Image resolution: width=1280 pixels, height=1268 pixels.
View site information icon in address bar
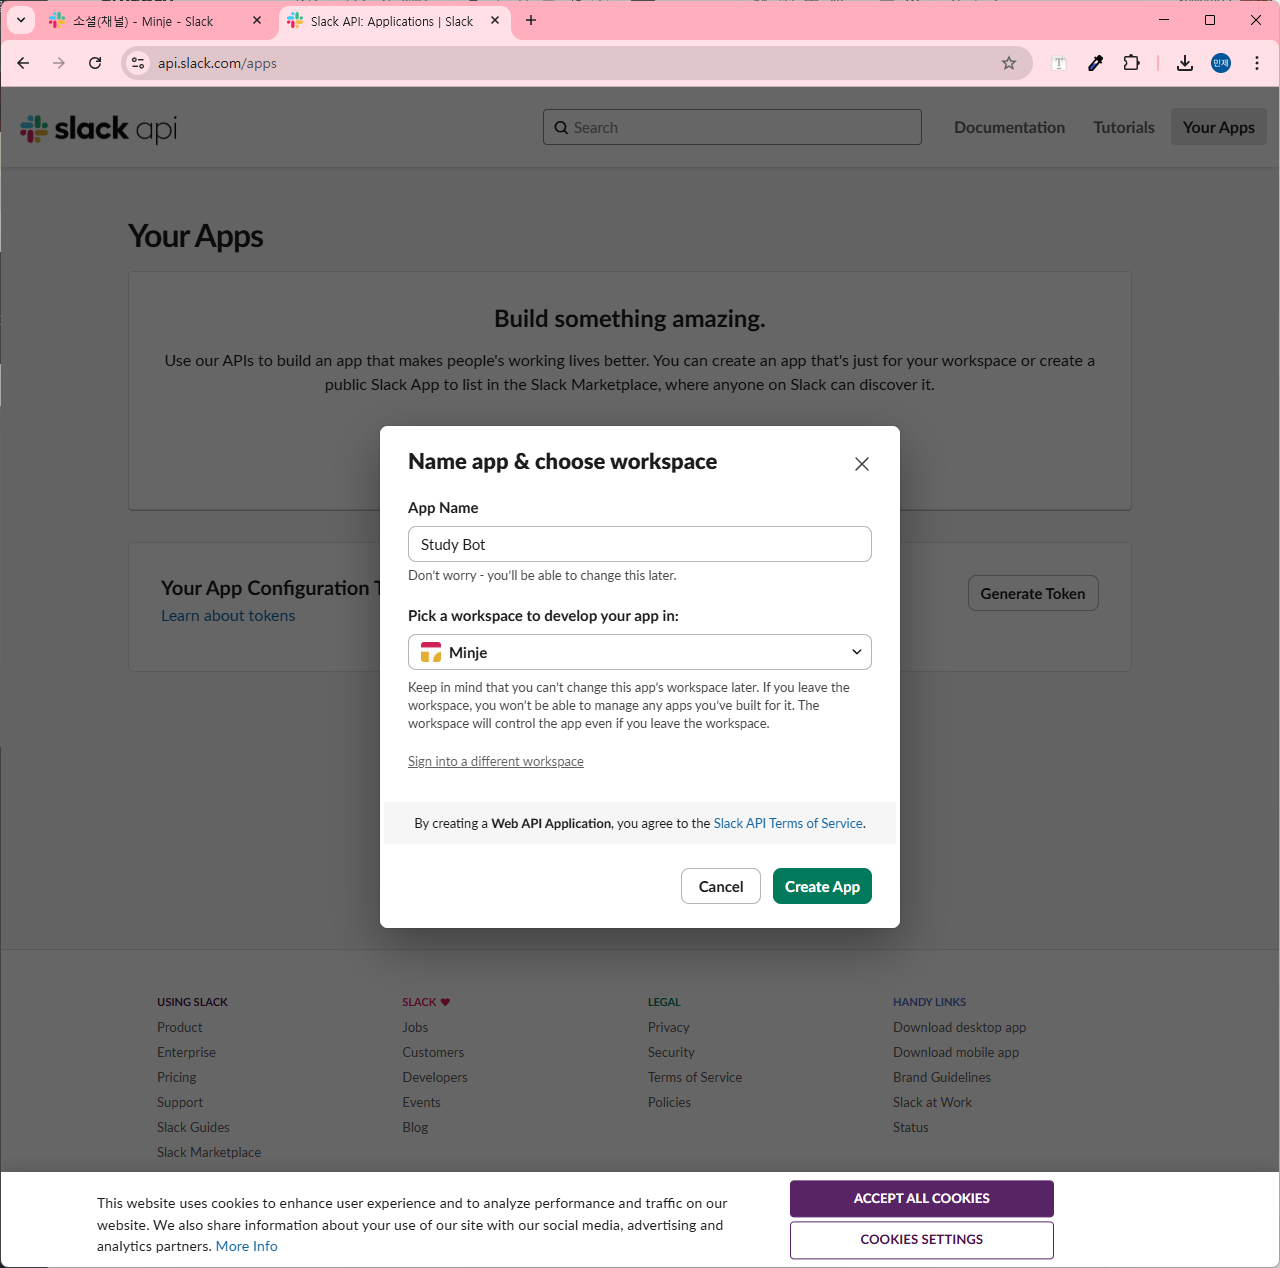(x=138, y=63)
